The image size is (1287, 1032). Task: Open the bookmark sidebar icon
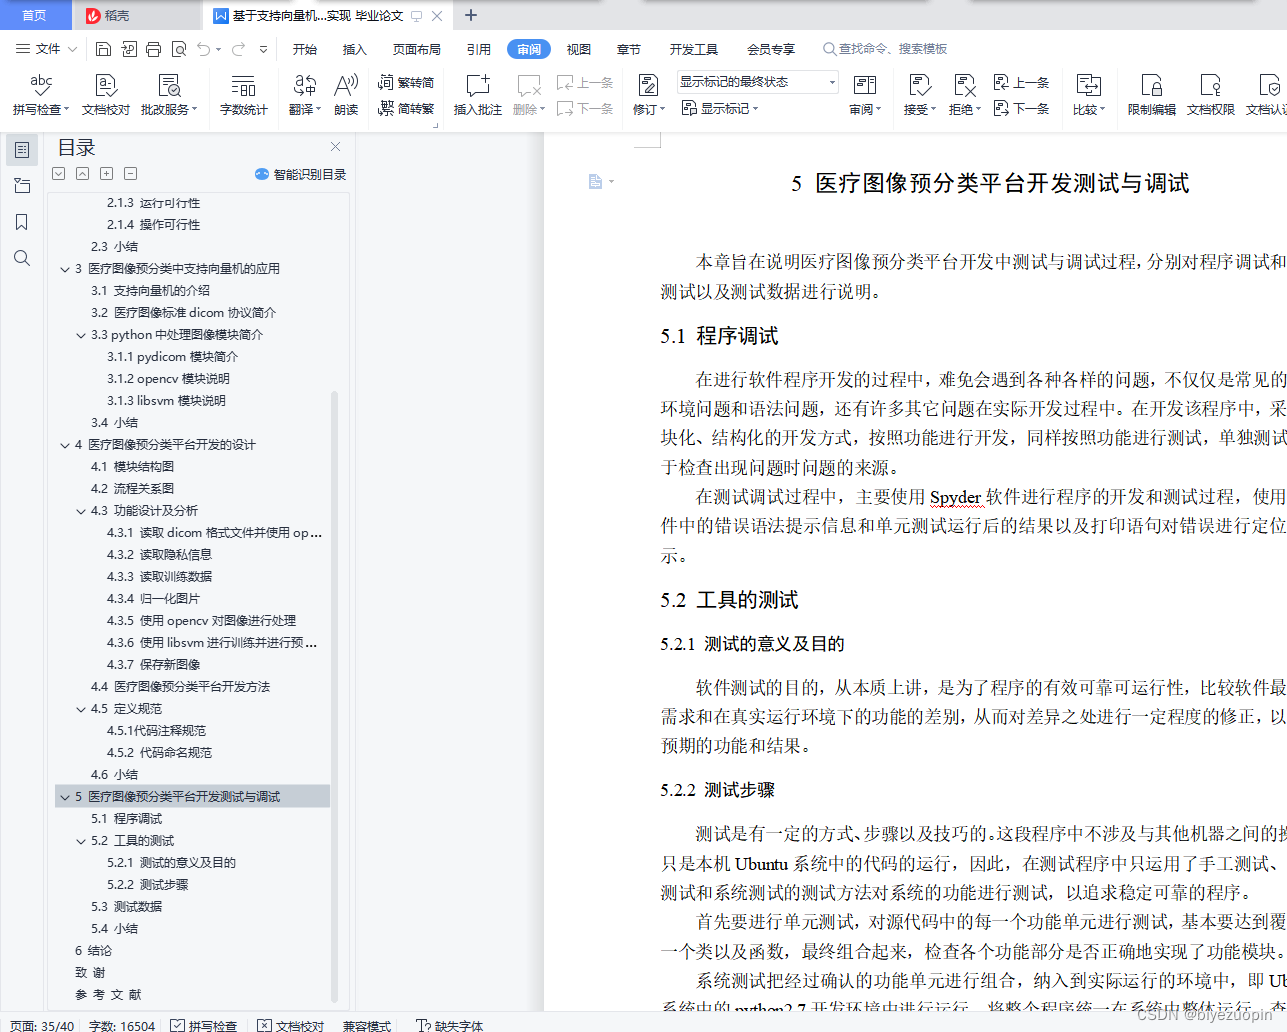(22, 222)
